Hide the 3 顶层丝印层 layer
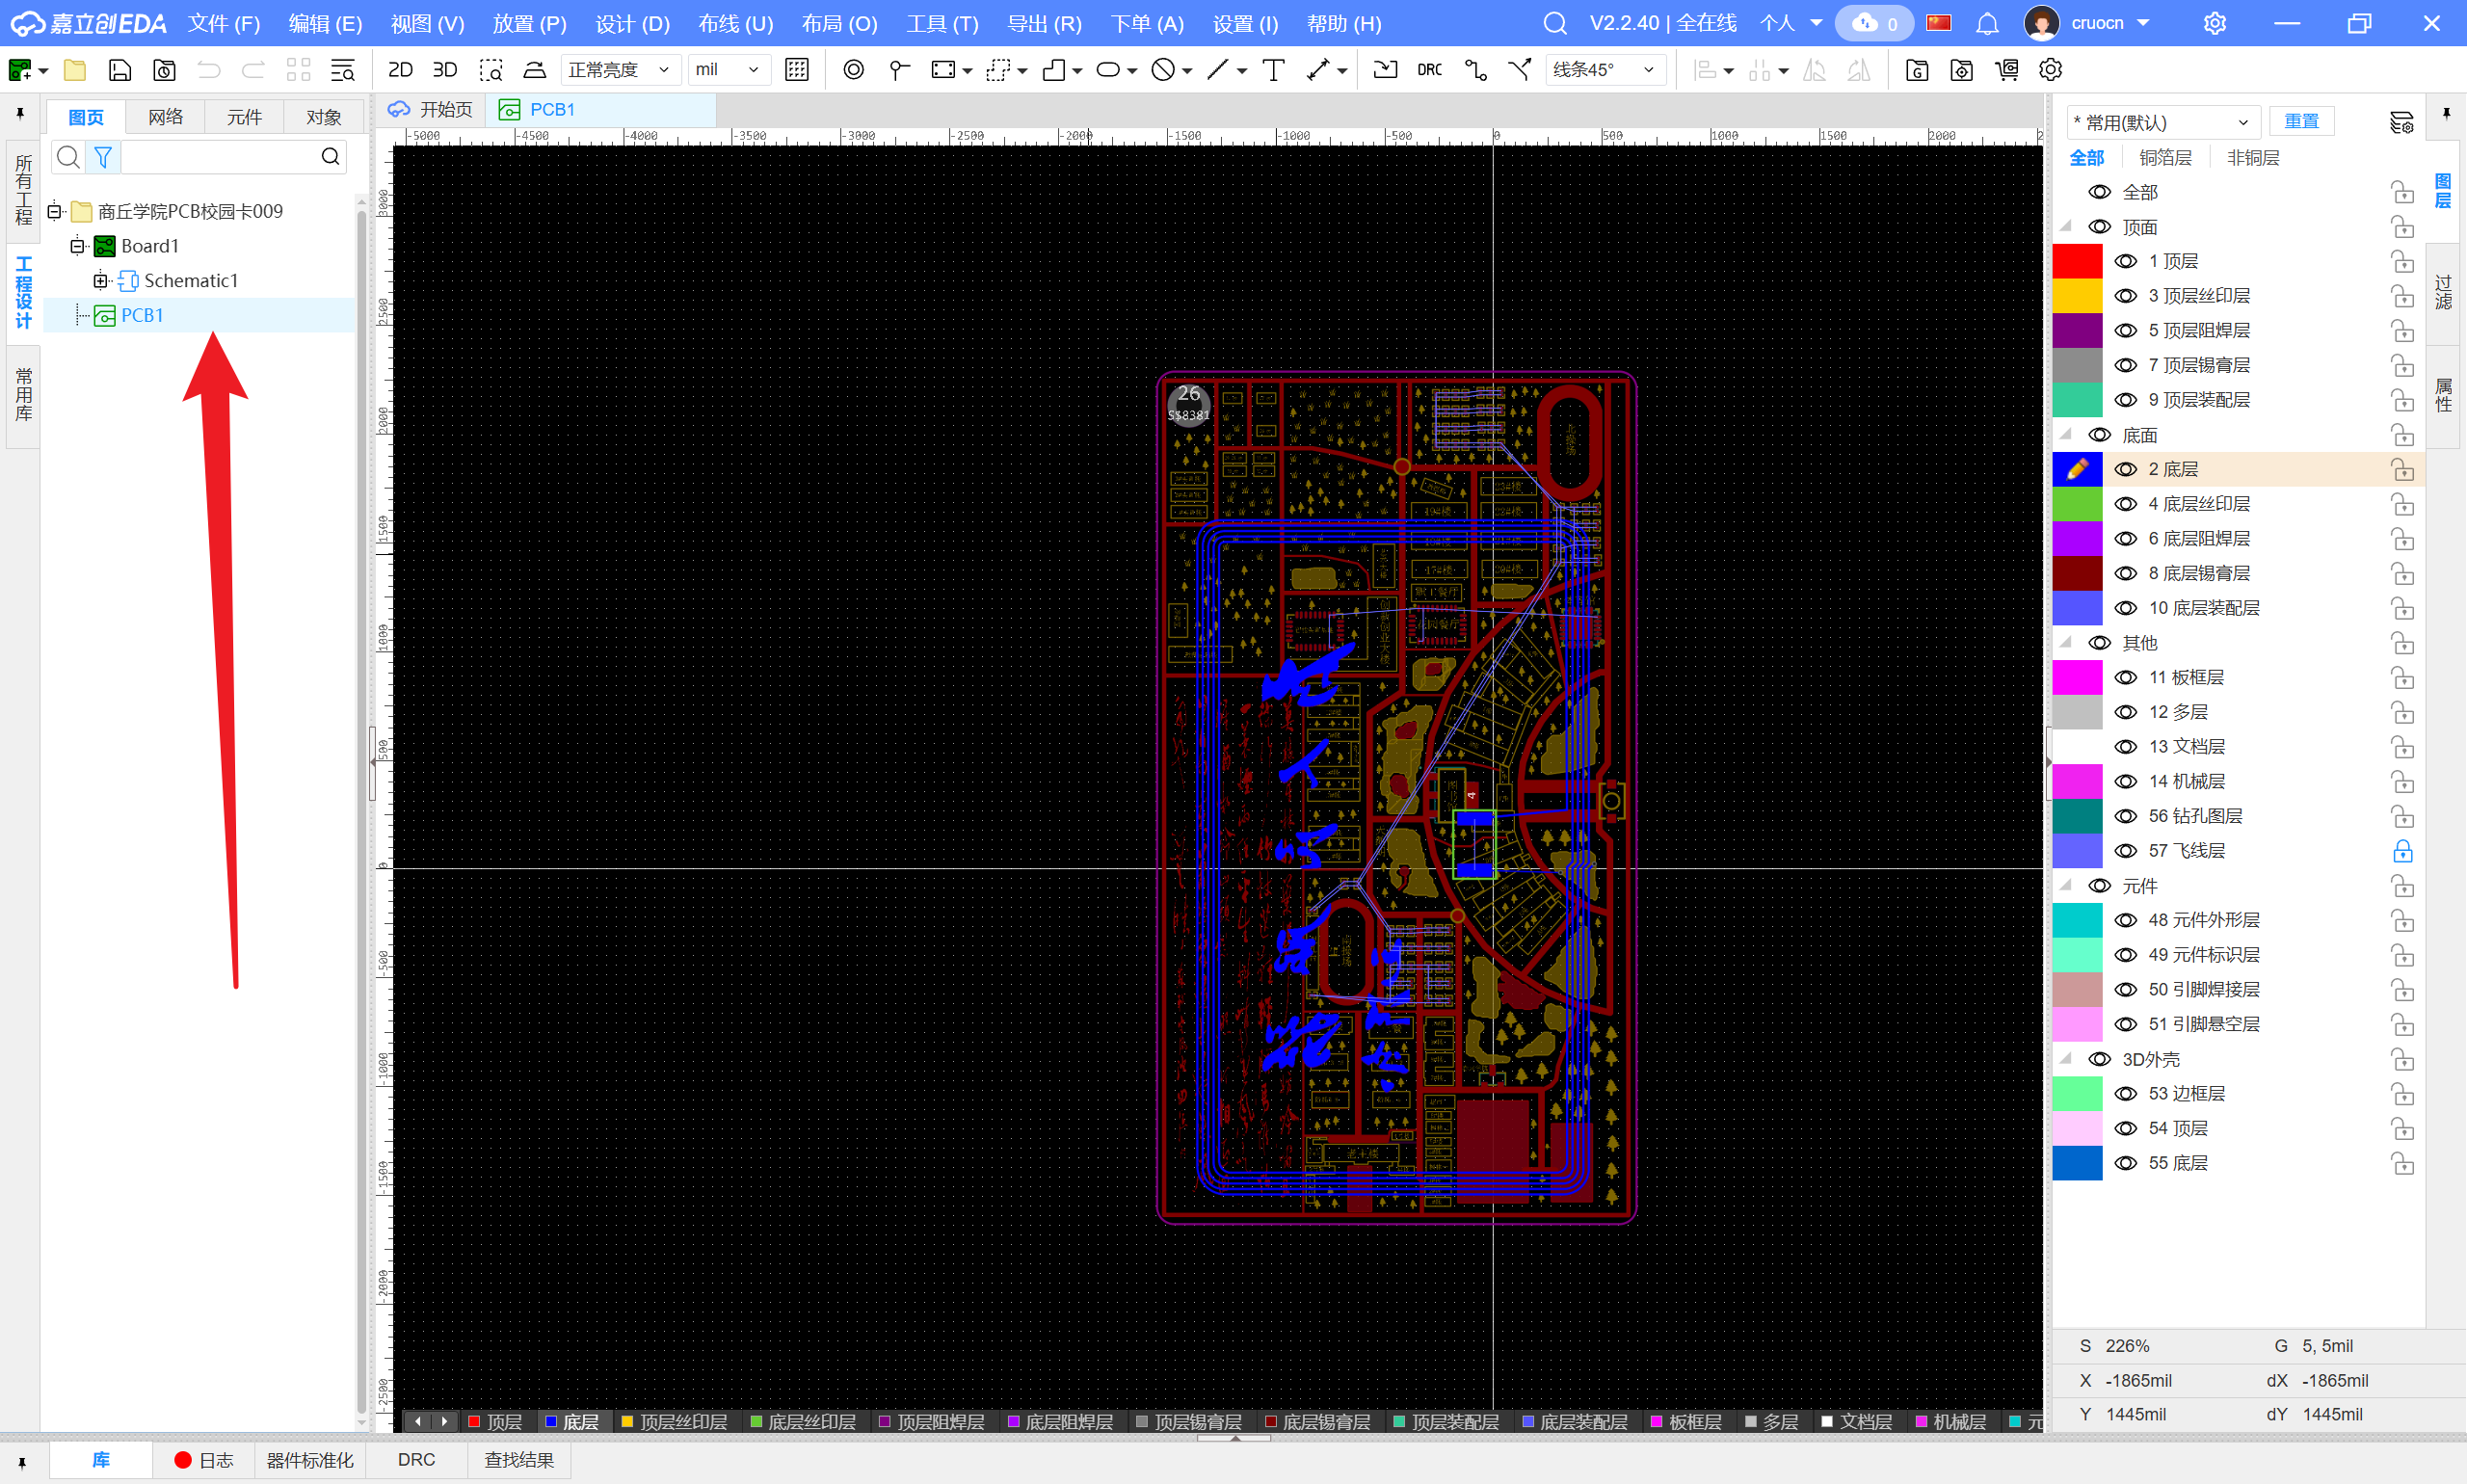Screen dimensions: 2467x1484 2126,296
